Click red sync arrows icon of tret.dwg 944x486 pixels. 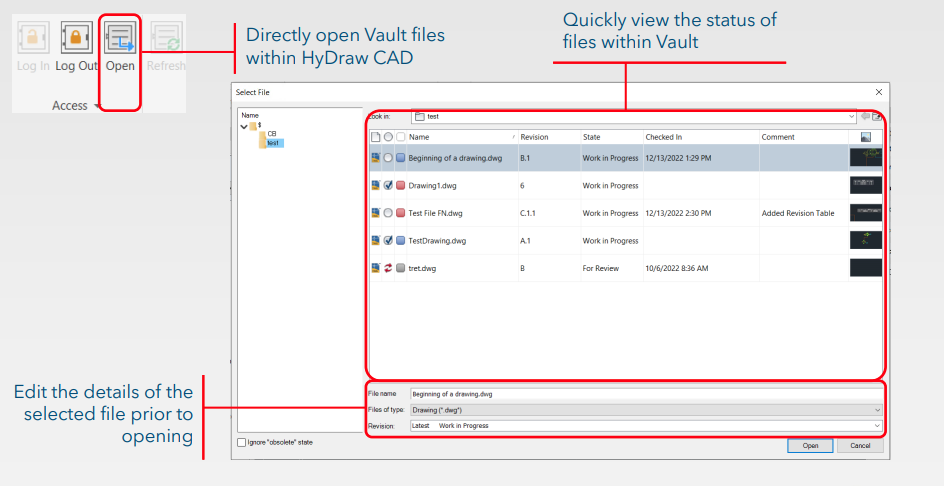click(388, 268)
